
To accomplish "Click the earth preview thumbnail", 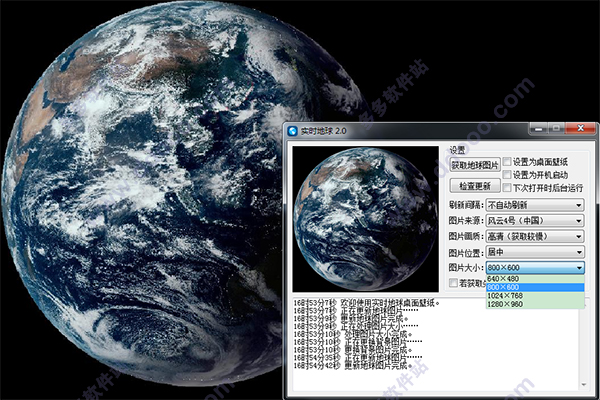I will click(x=366, y=219).
